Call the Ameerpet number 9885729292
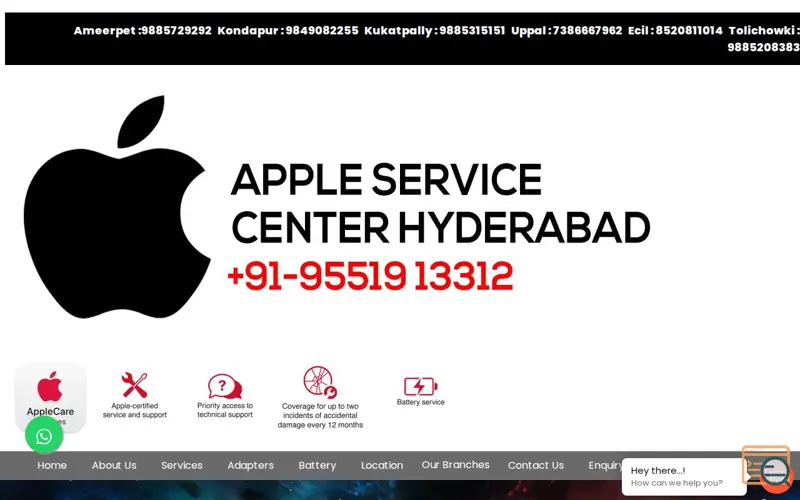 point(176,31)
